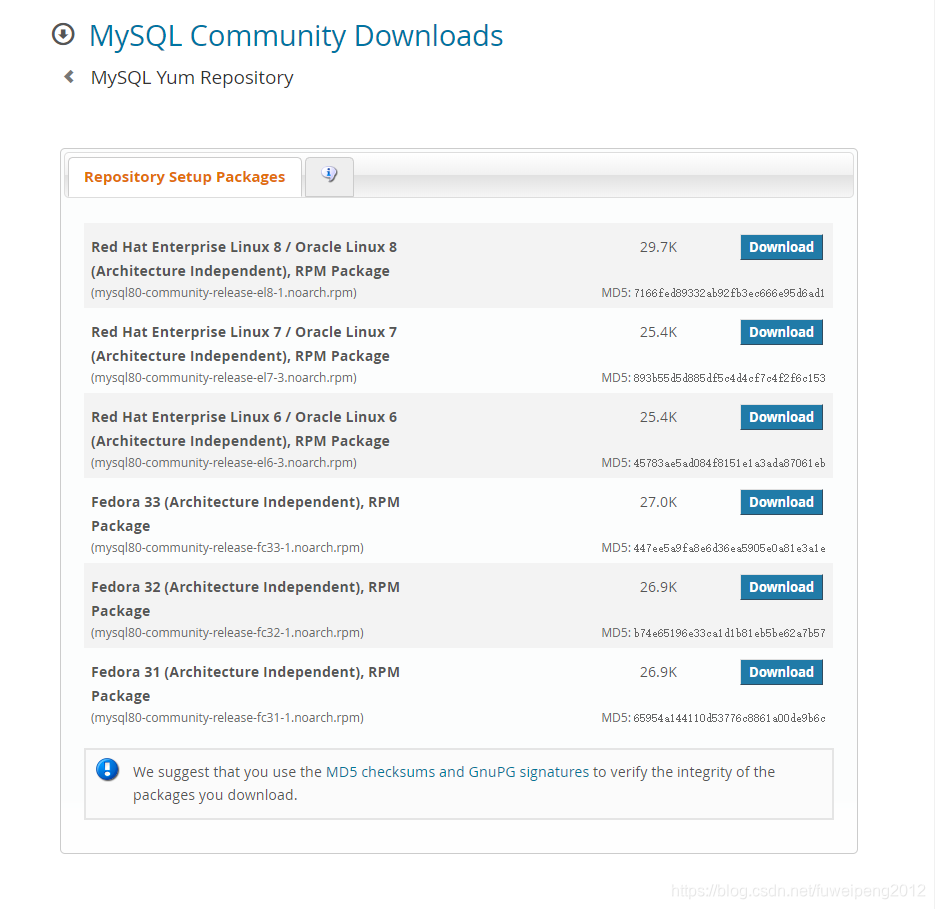This screenshot has width=935, height=909.
Task: Click the 29.7K file size value
Action: pos(658,247)
